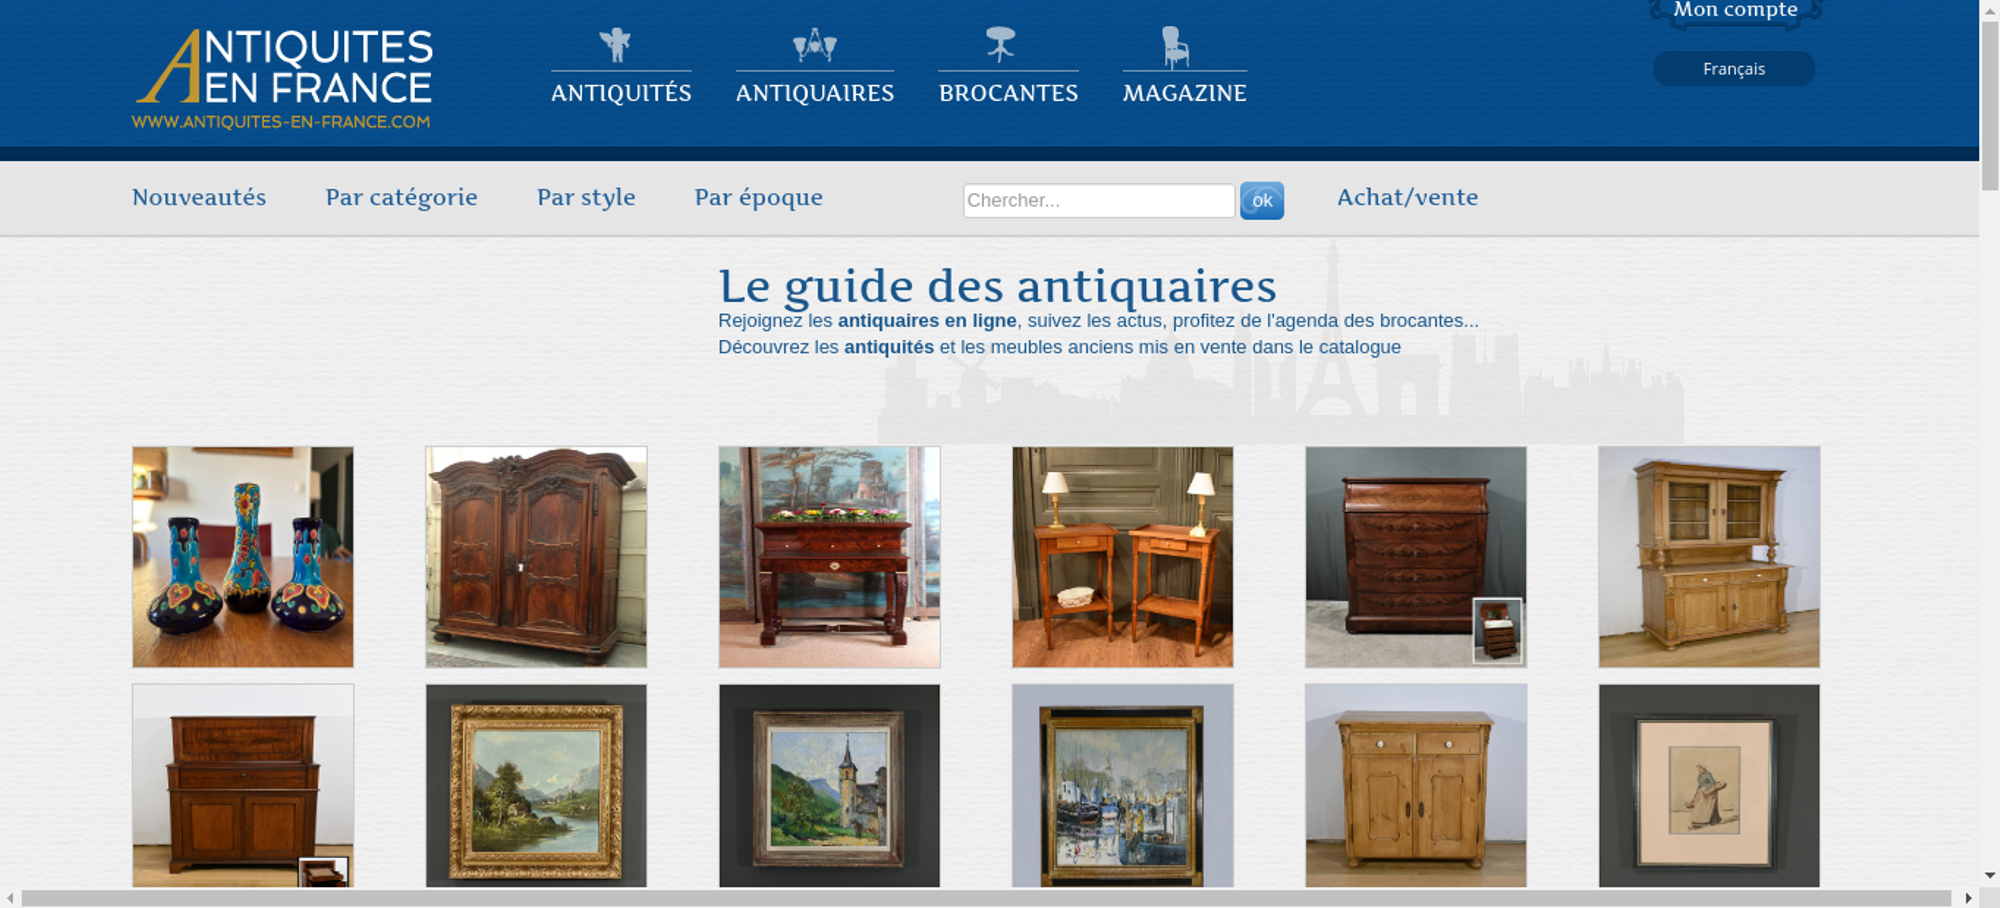This screenshot has width=2000, height=908.
Task: Focus the Chercher search field
Action: coord(1099,200)
